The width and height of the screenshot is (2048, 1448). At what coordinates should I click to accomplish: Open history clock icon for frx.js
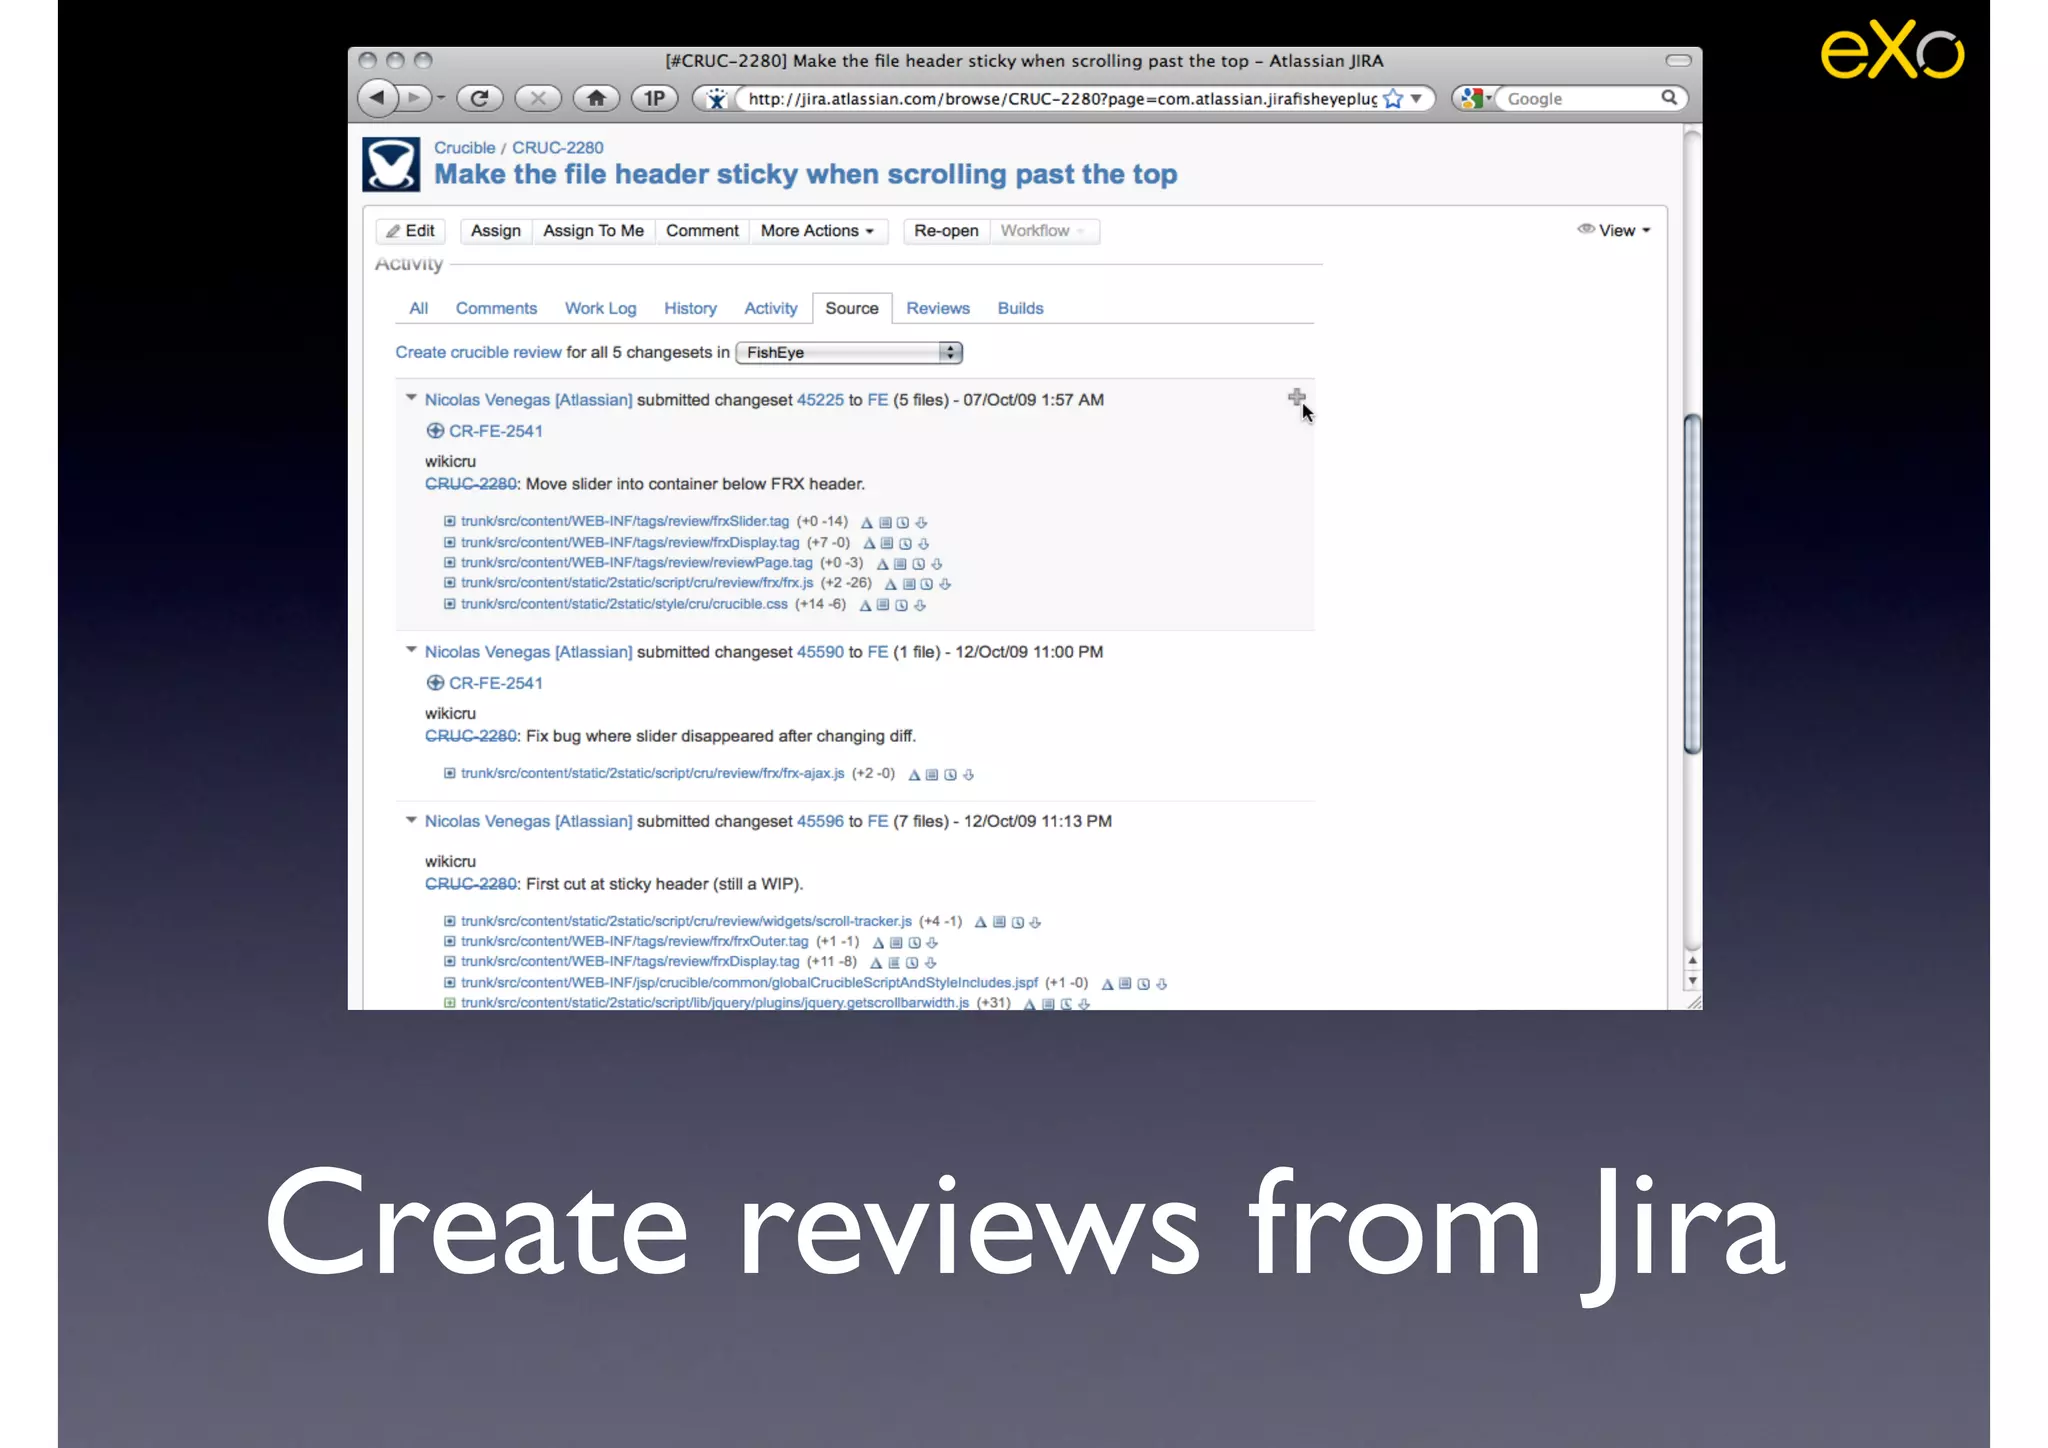[927, 584]
